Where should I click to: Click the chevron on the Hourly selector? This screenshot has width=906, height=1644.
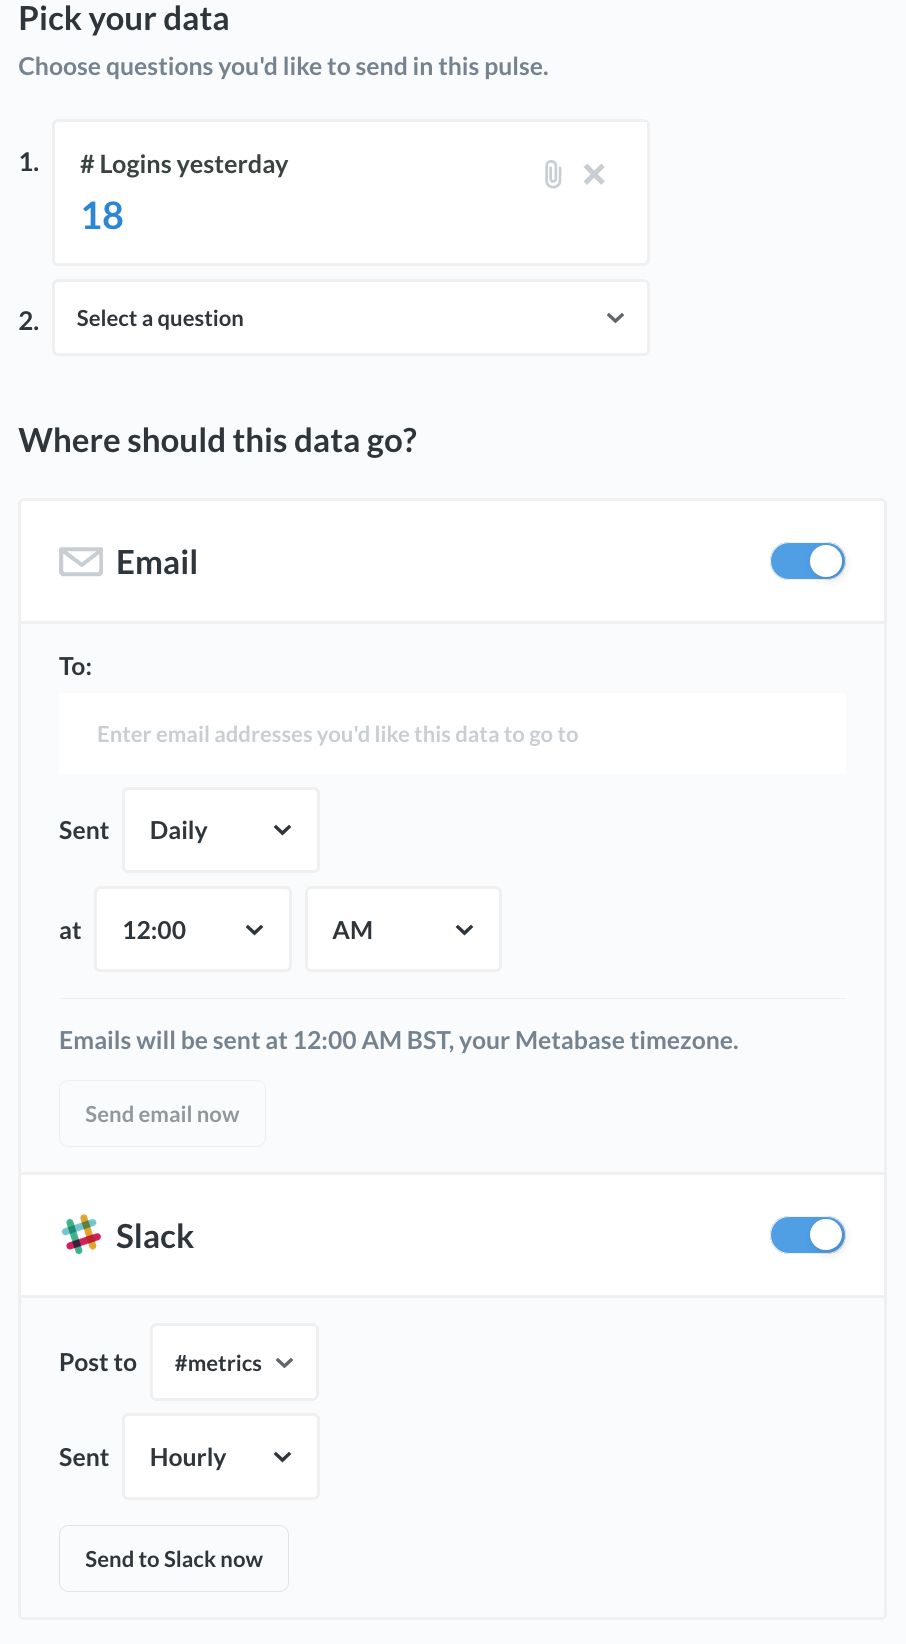(283, 1457)
